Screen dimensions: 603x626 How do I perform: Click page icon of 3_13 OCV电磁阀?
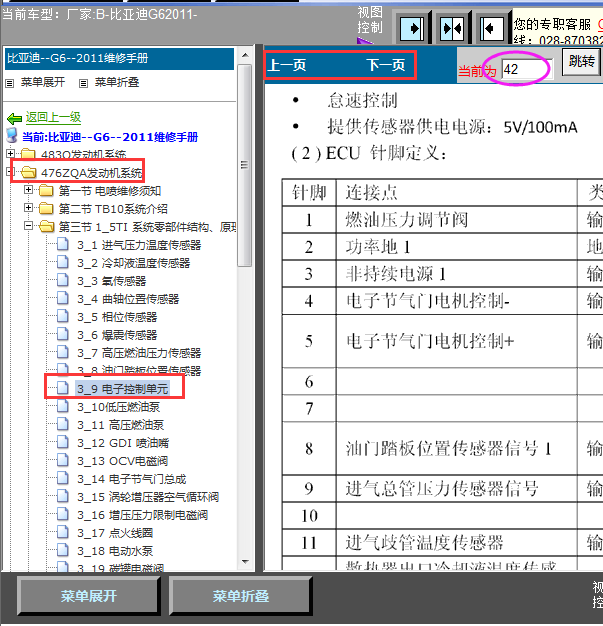63,460
